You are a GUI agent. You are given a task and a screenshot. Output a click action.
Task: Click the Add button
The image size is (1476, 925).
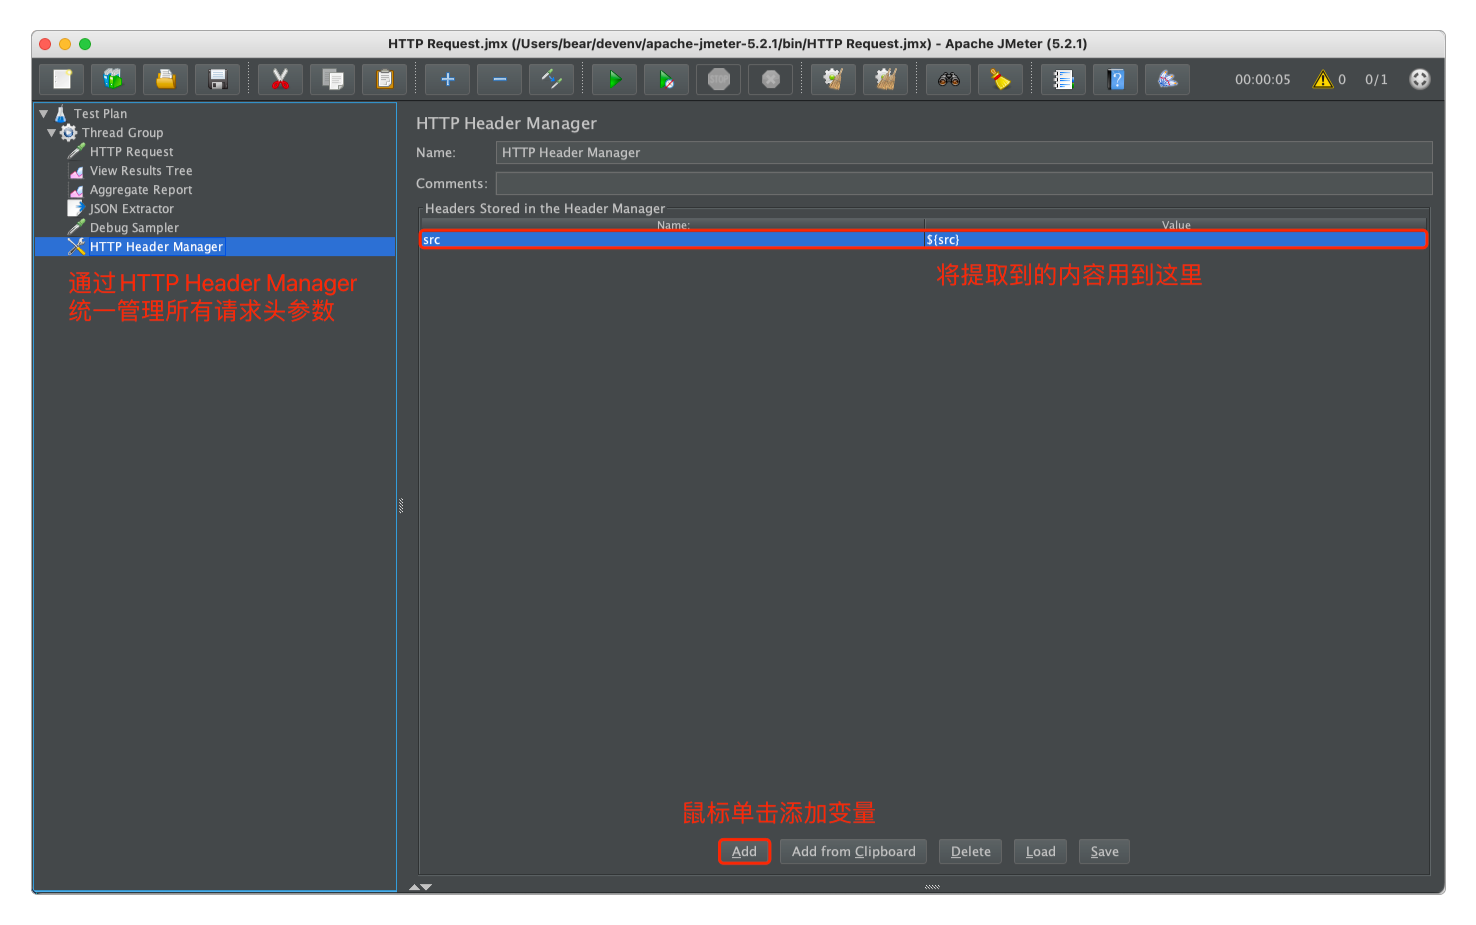click(x=744, y=852)
